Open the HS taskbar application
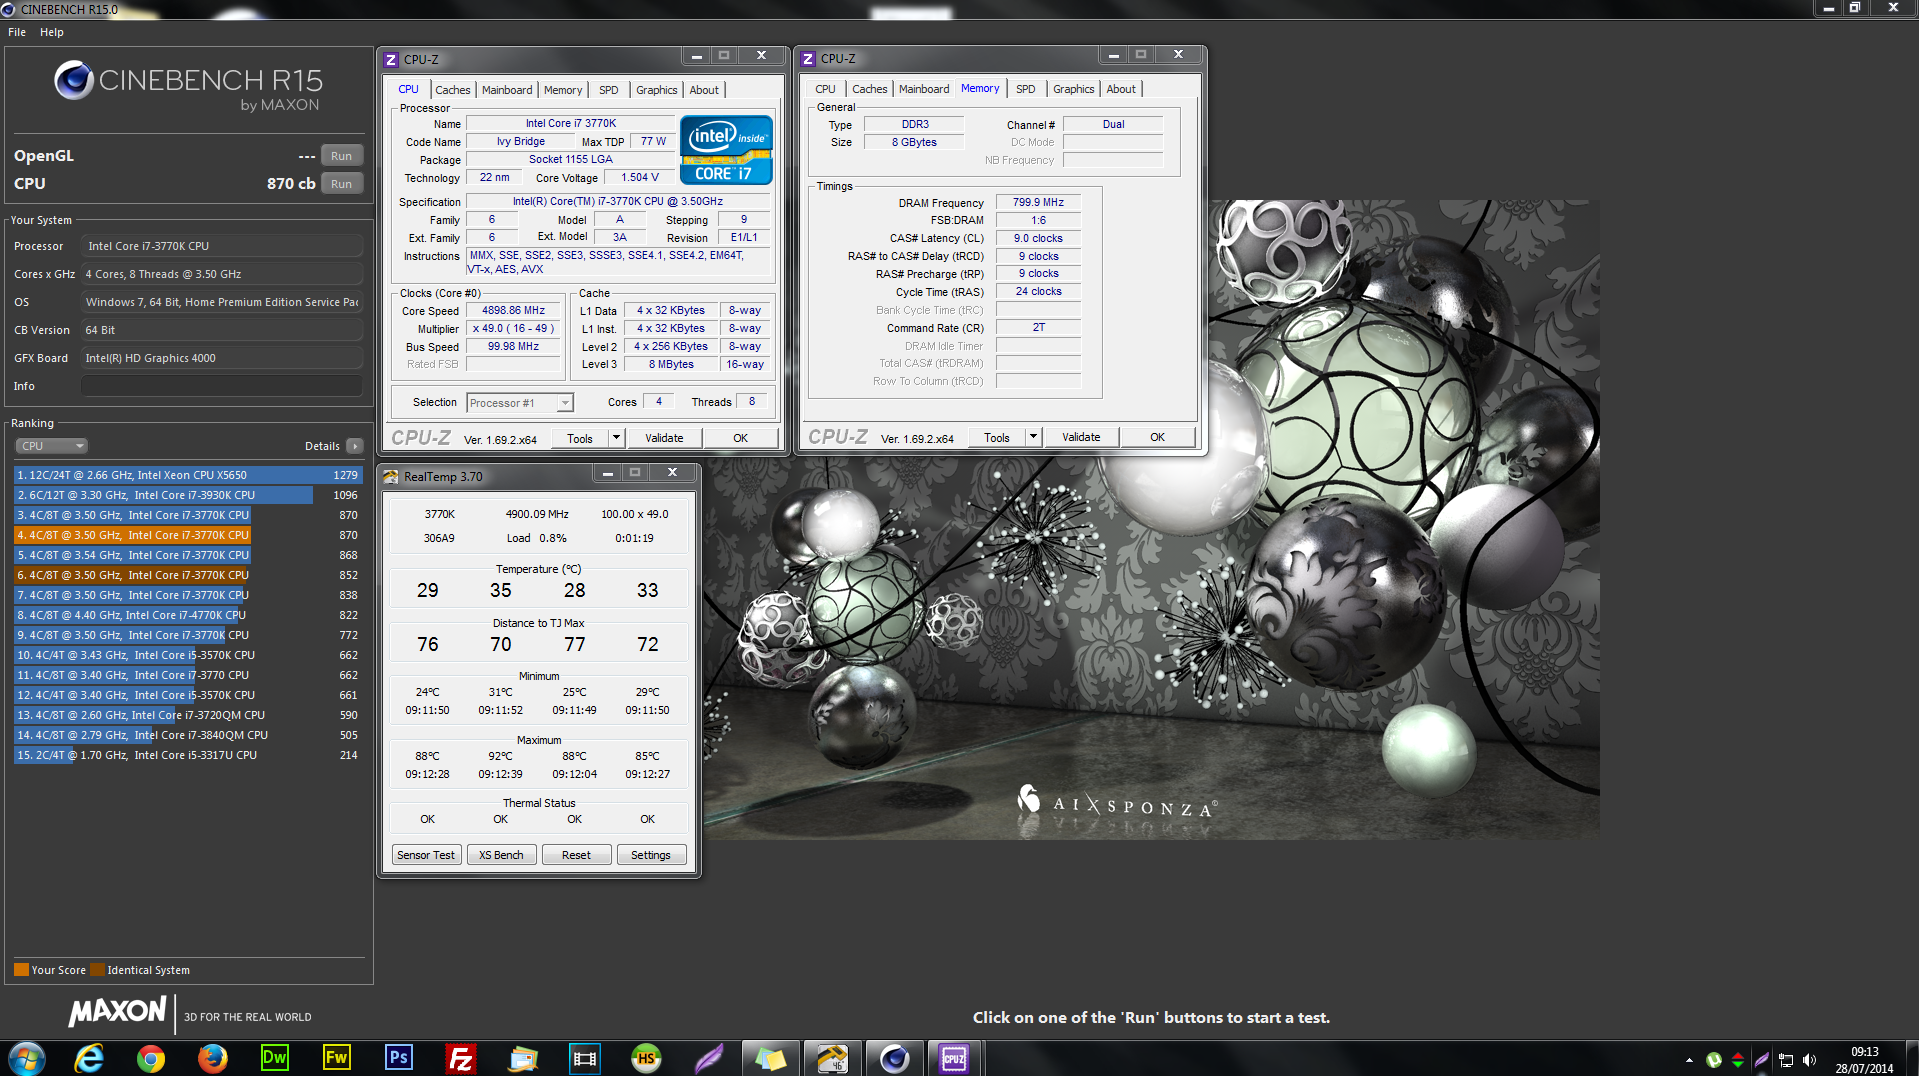 pos(647,1058)
